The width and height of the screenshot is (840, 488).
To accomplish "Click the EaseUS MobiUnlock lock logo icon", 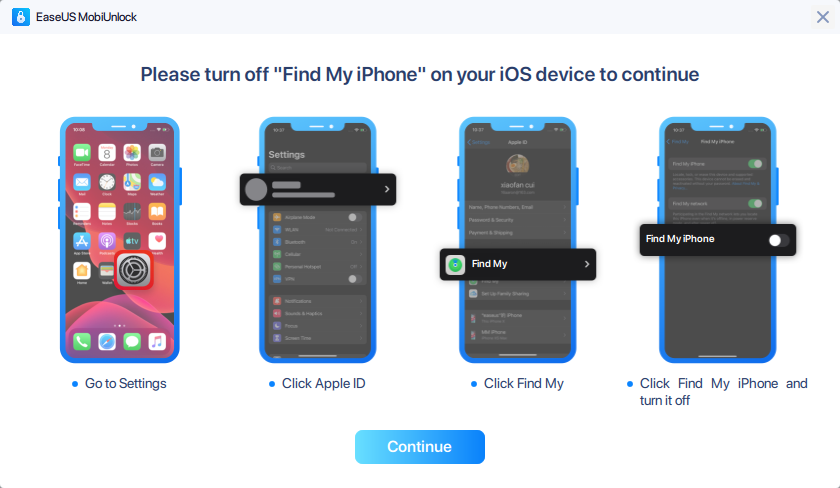I will 20,17.
